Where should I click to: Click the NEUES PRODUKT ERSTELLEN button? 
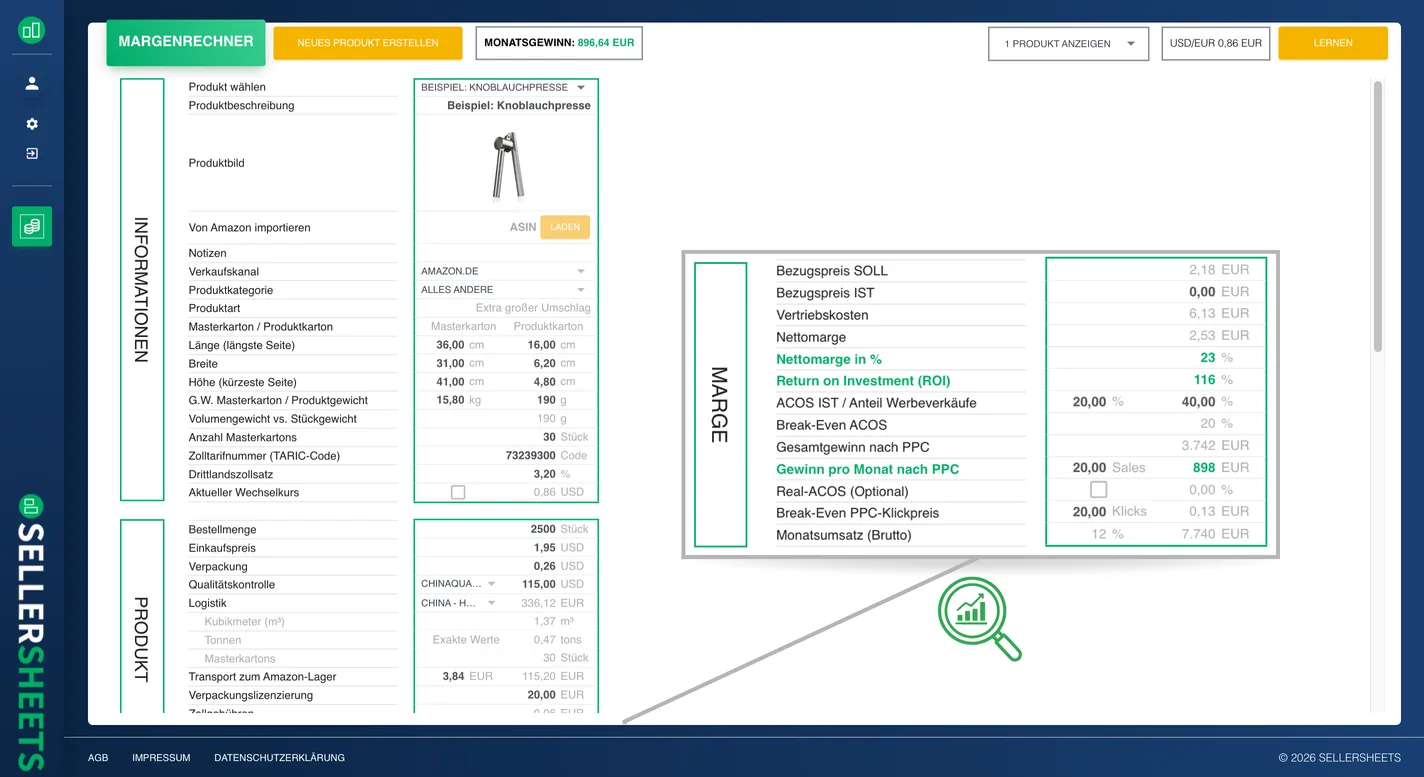[x=368, y=43]
